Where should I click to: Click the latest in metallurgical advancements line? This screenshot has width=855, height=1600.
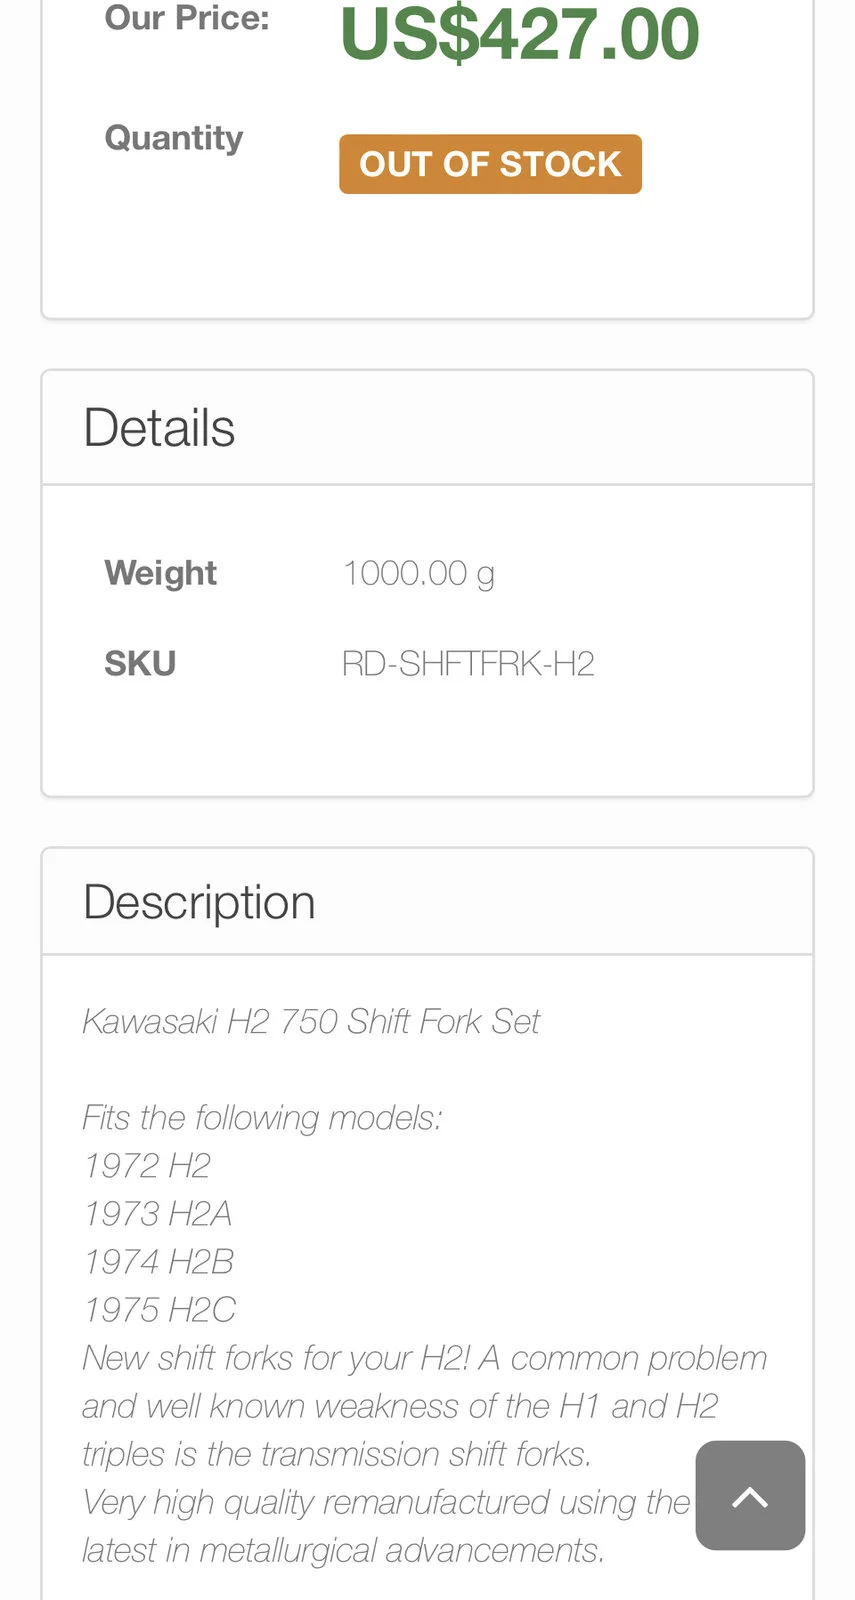pyautogui.click(x=343, y=1550)
